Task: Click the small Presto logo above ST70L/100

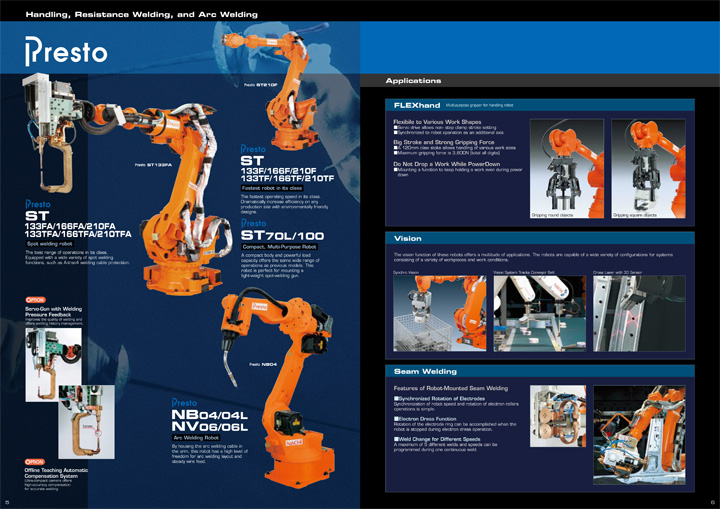Action: click(x=253, y=223)
